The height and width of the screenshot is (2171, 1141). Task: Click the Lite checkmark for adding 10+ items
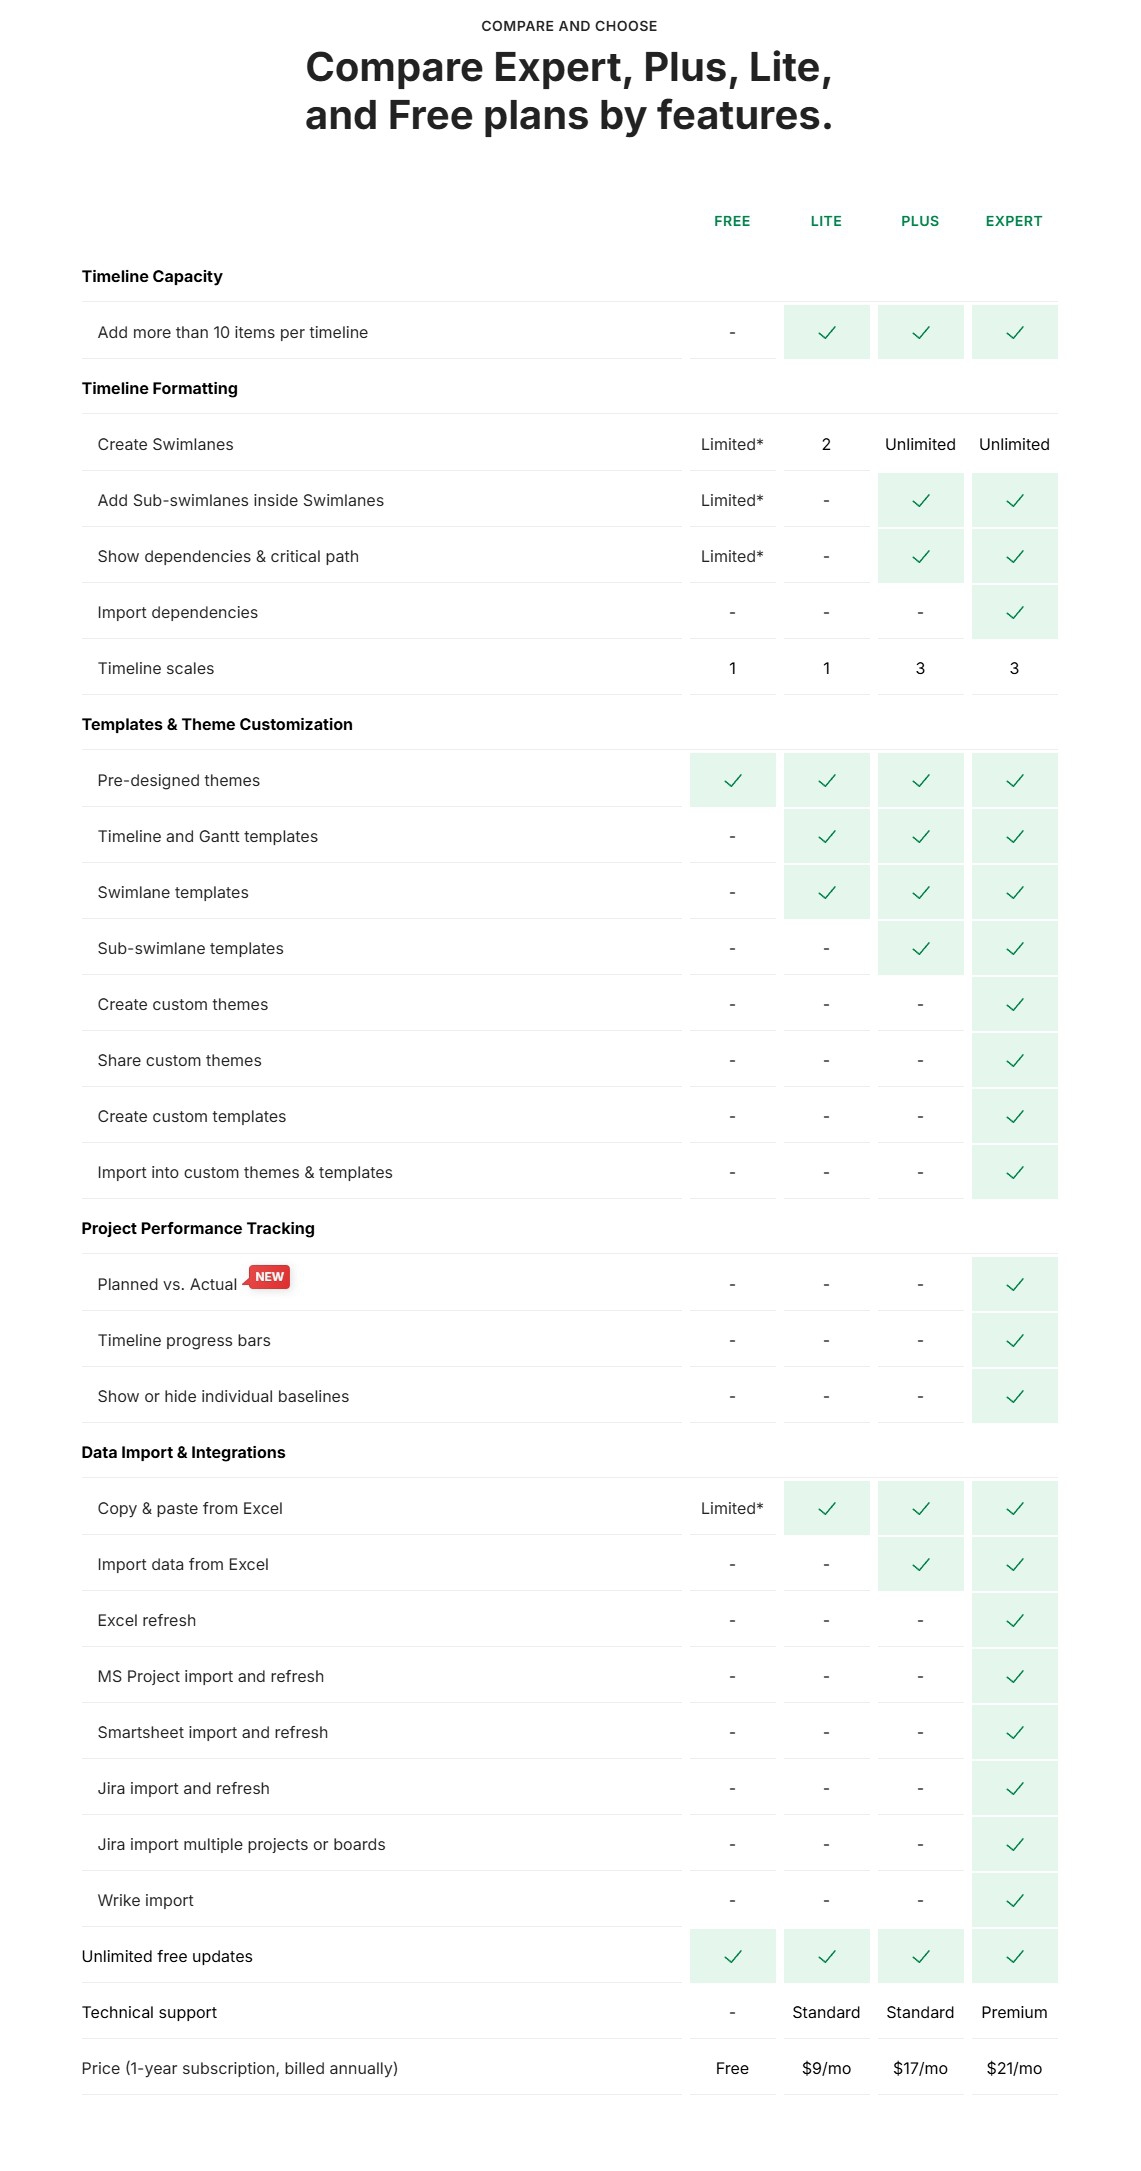coord(826,333)
